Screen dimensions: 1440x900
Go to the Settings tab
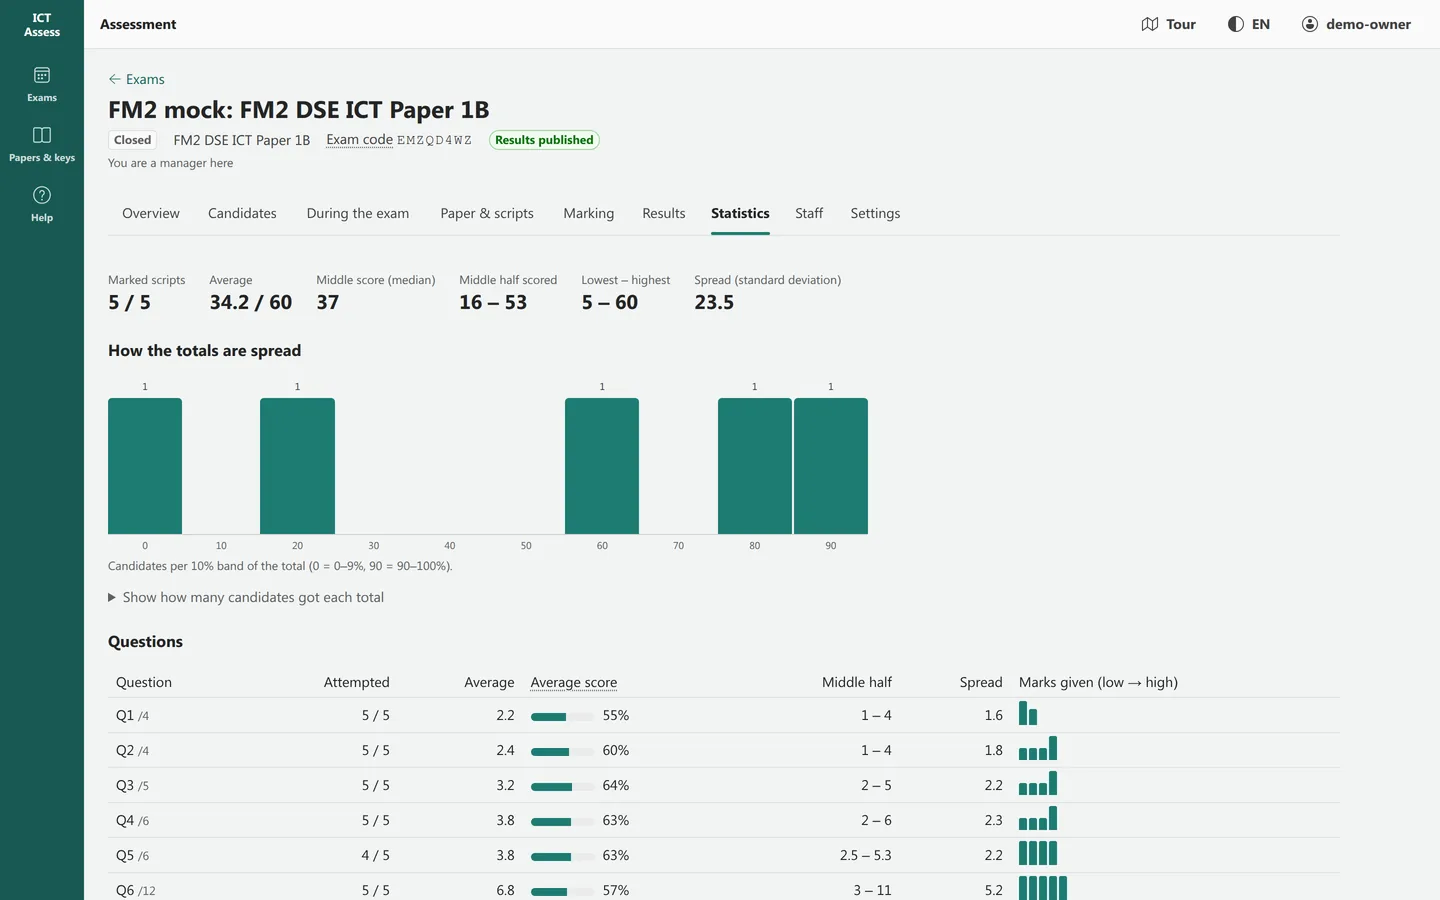coord(875,213)
